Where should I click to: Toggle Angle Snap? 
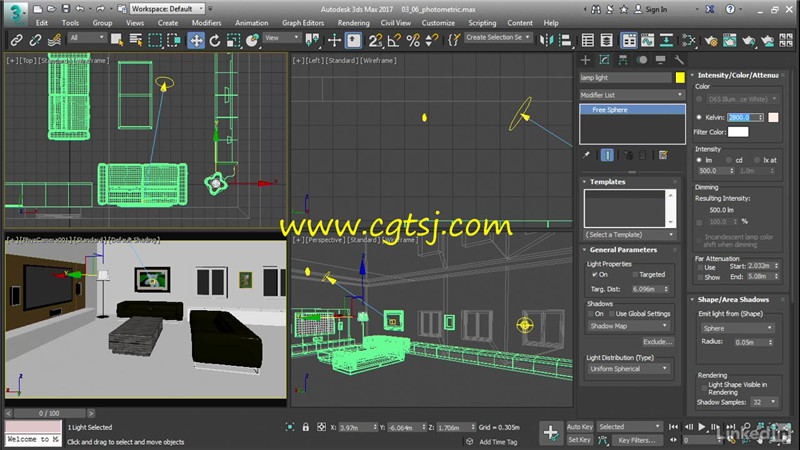394,40
